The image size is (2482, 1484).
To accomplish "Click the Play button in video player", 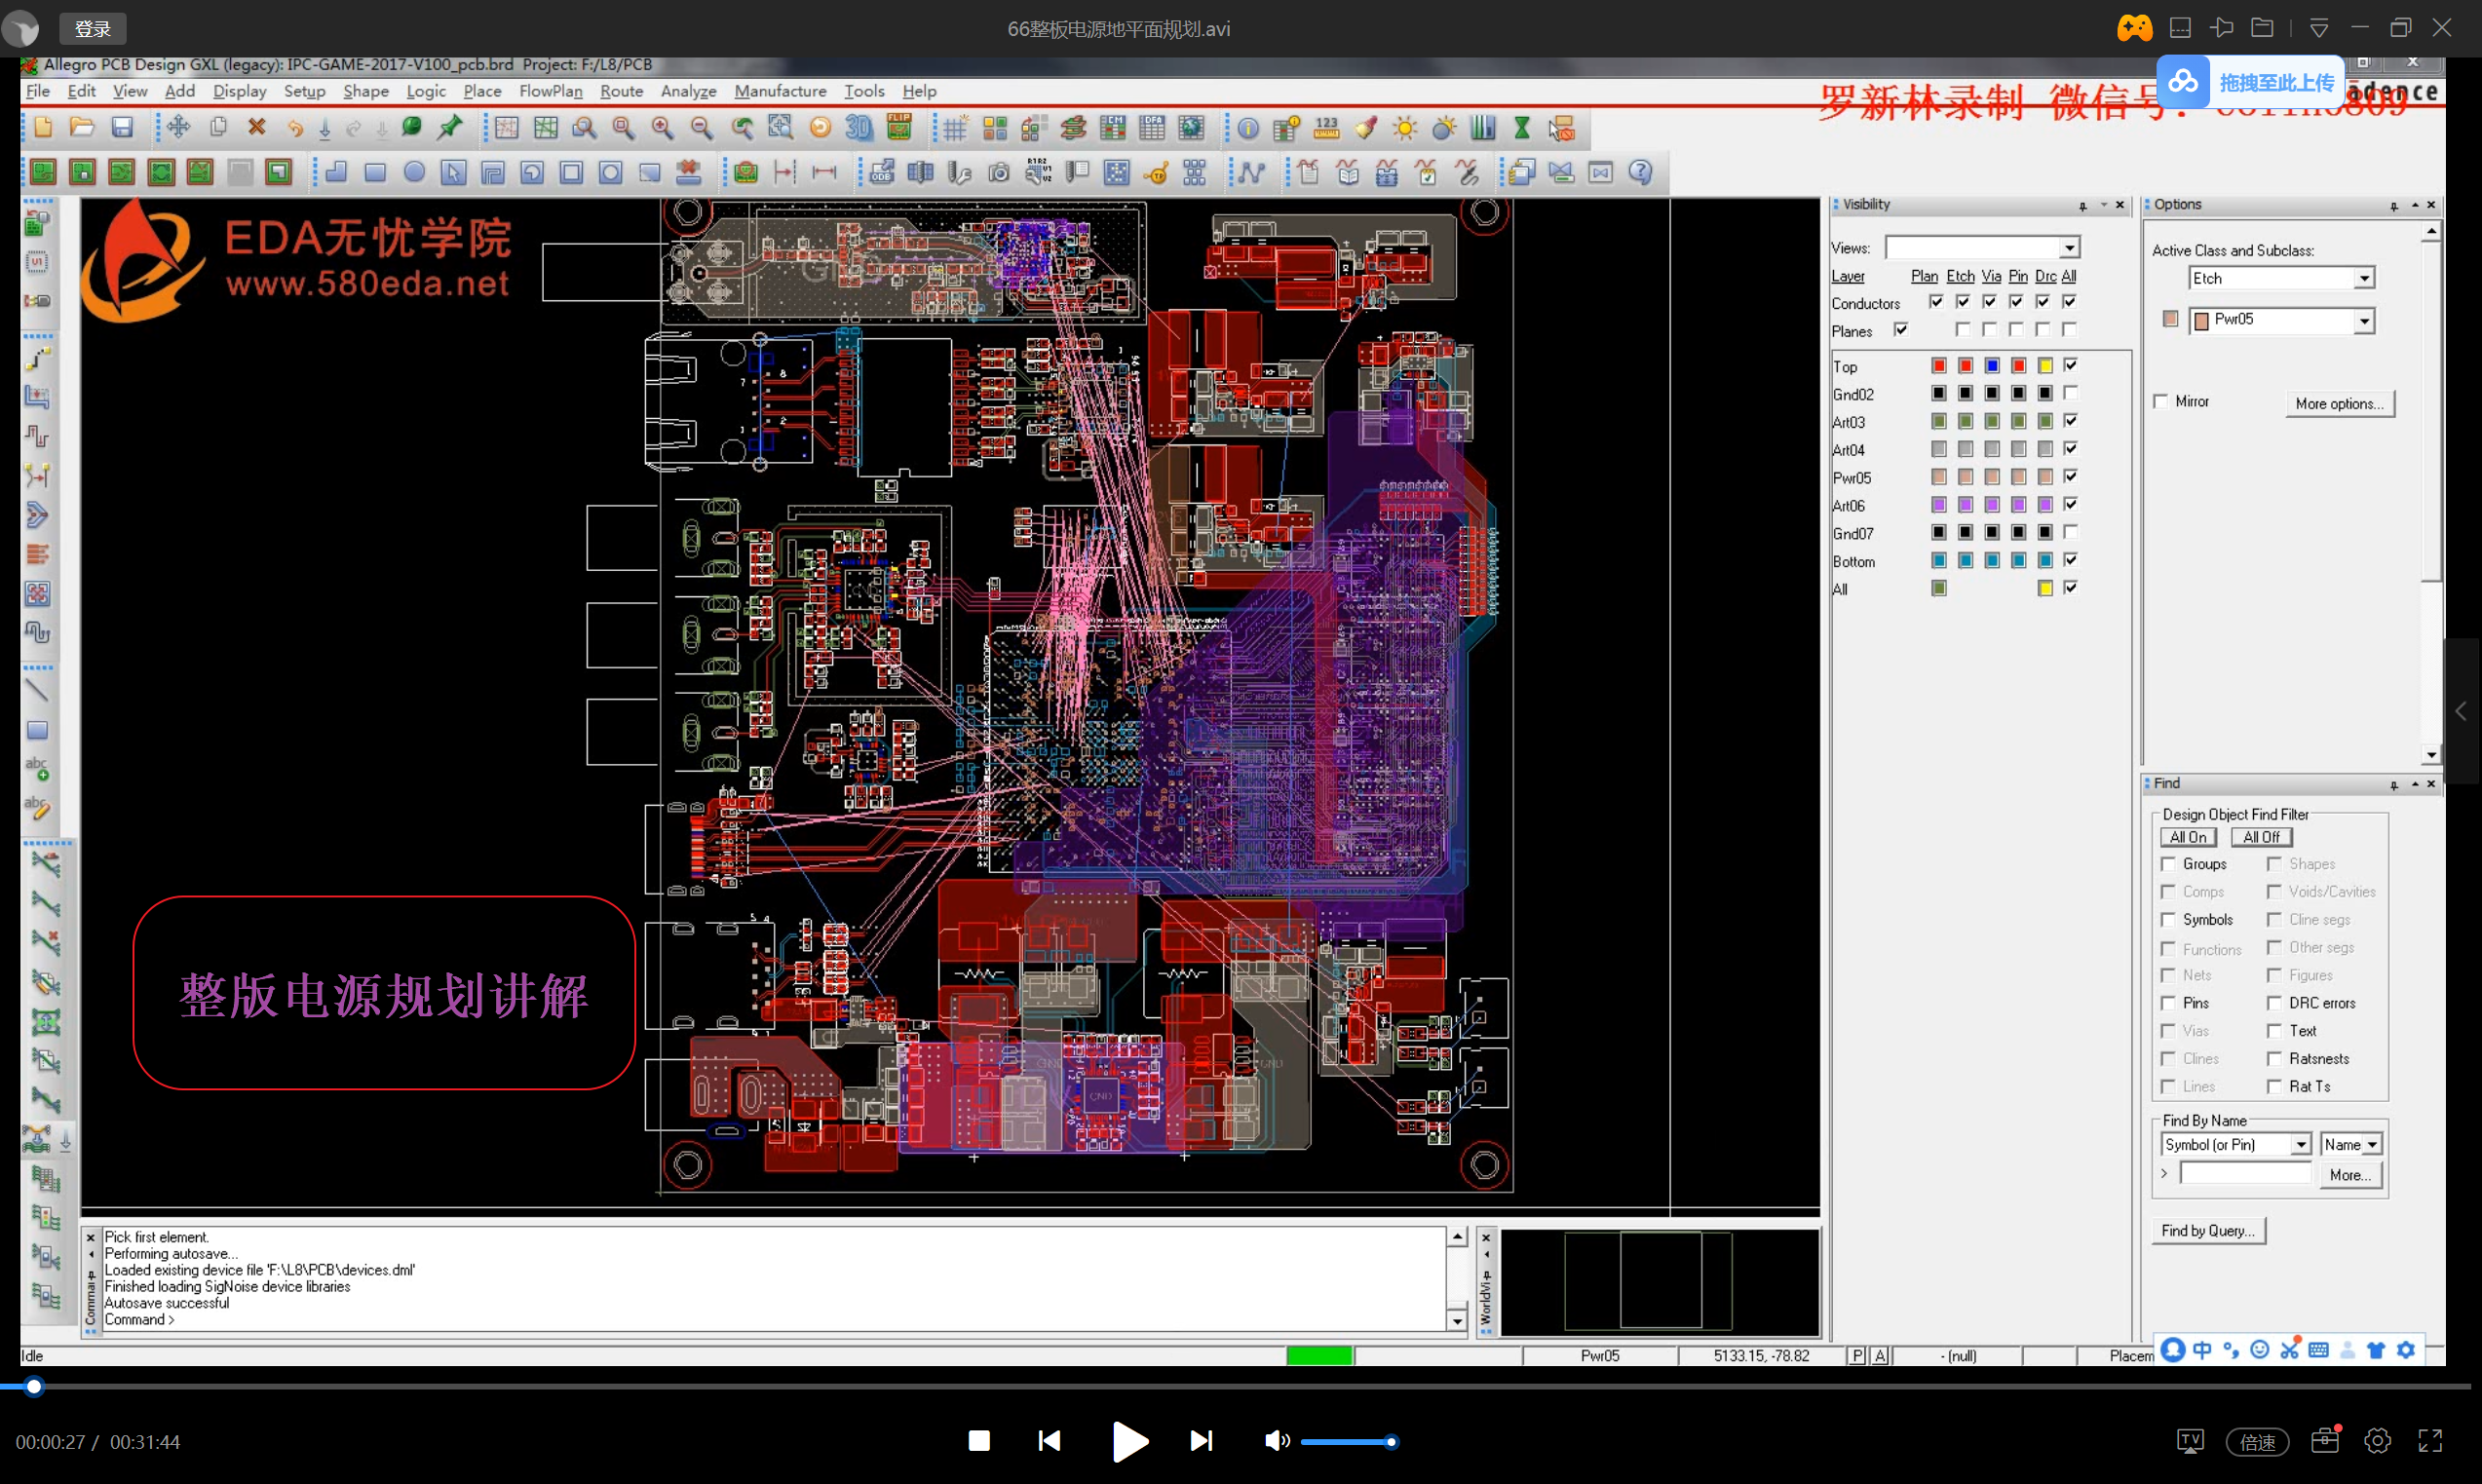I will [x=1129, y=1441].
